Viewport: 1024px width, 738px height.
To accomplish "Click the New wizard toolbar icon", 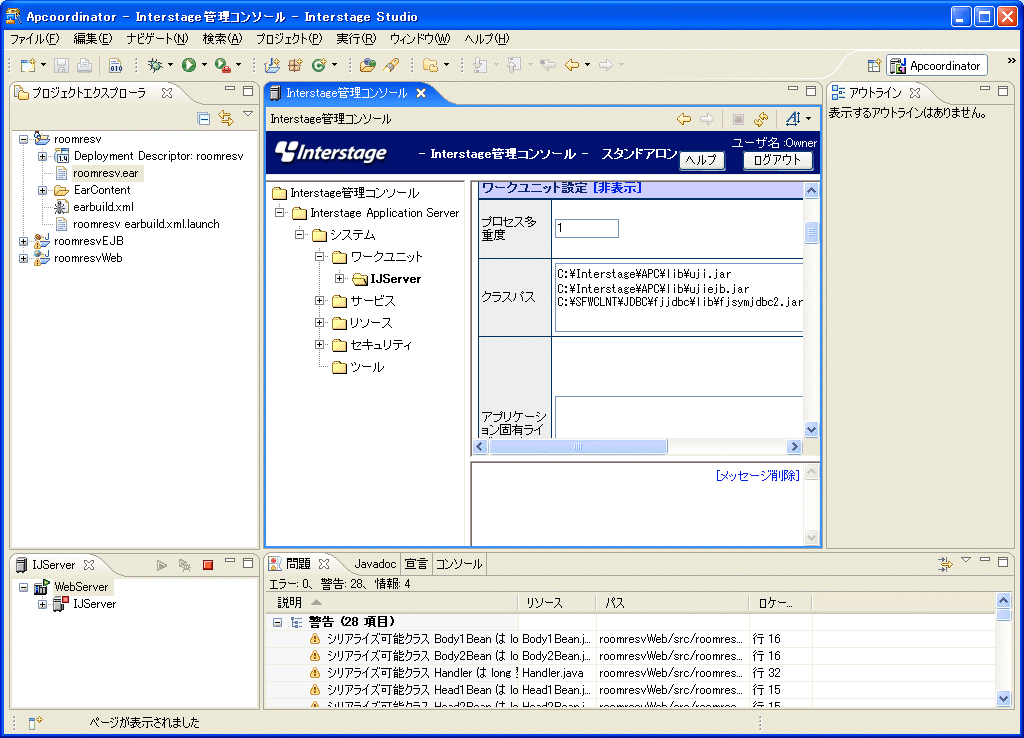I will (x=27, y=65).
